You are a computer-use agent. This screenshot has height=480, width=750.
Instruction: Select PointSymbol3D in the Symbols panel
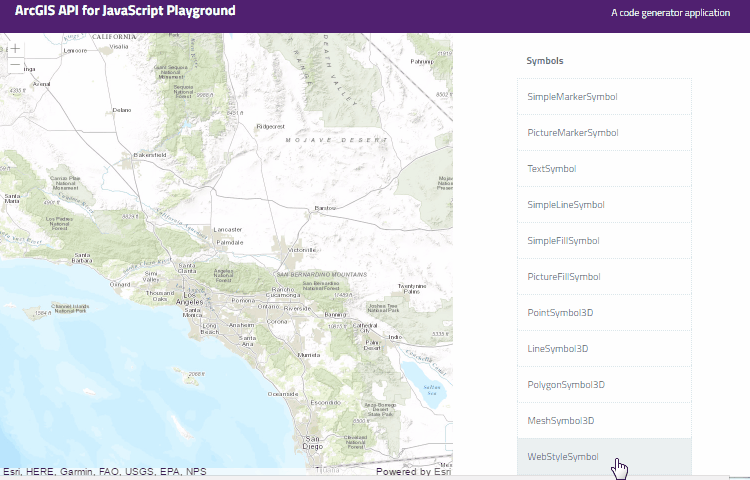pyautogui.click(x=604, y=313)
